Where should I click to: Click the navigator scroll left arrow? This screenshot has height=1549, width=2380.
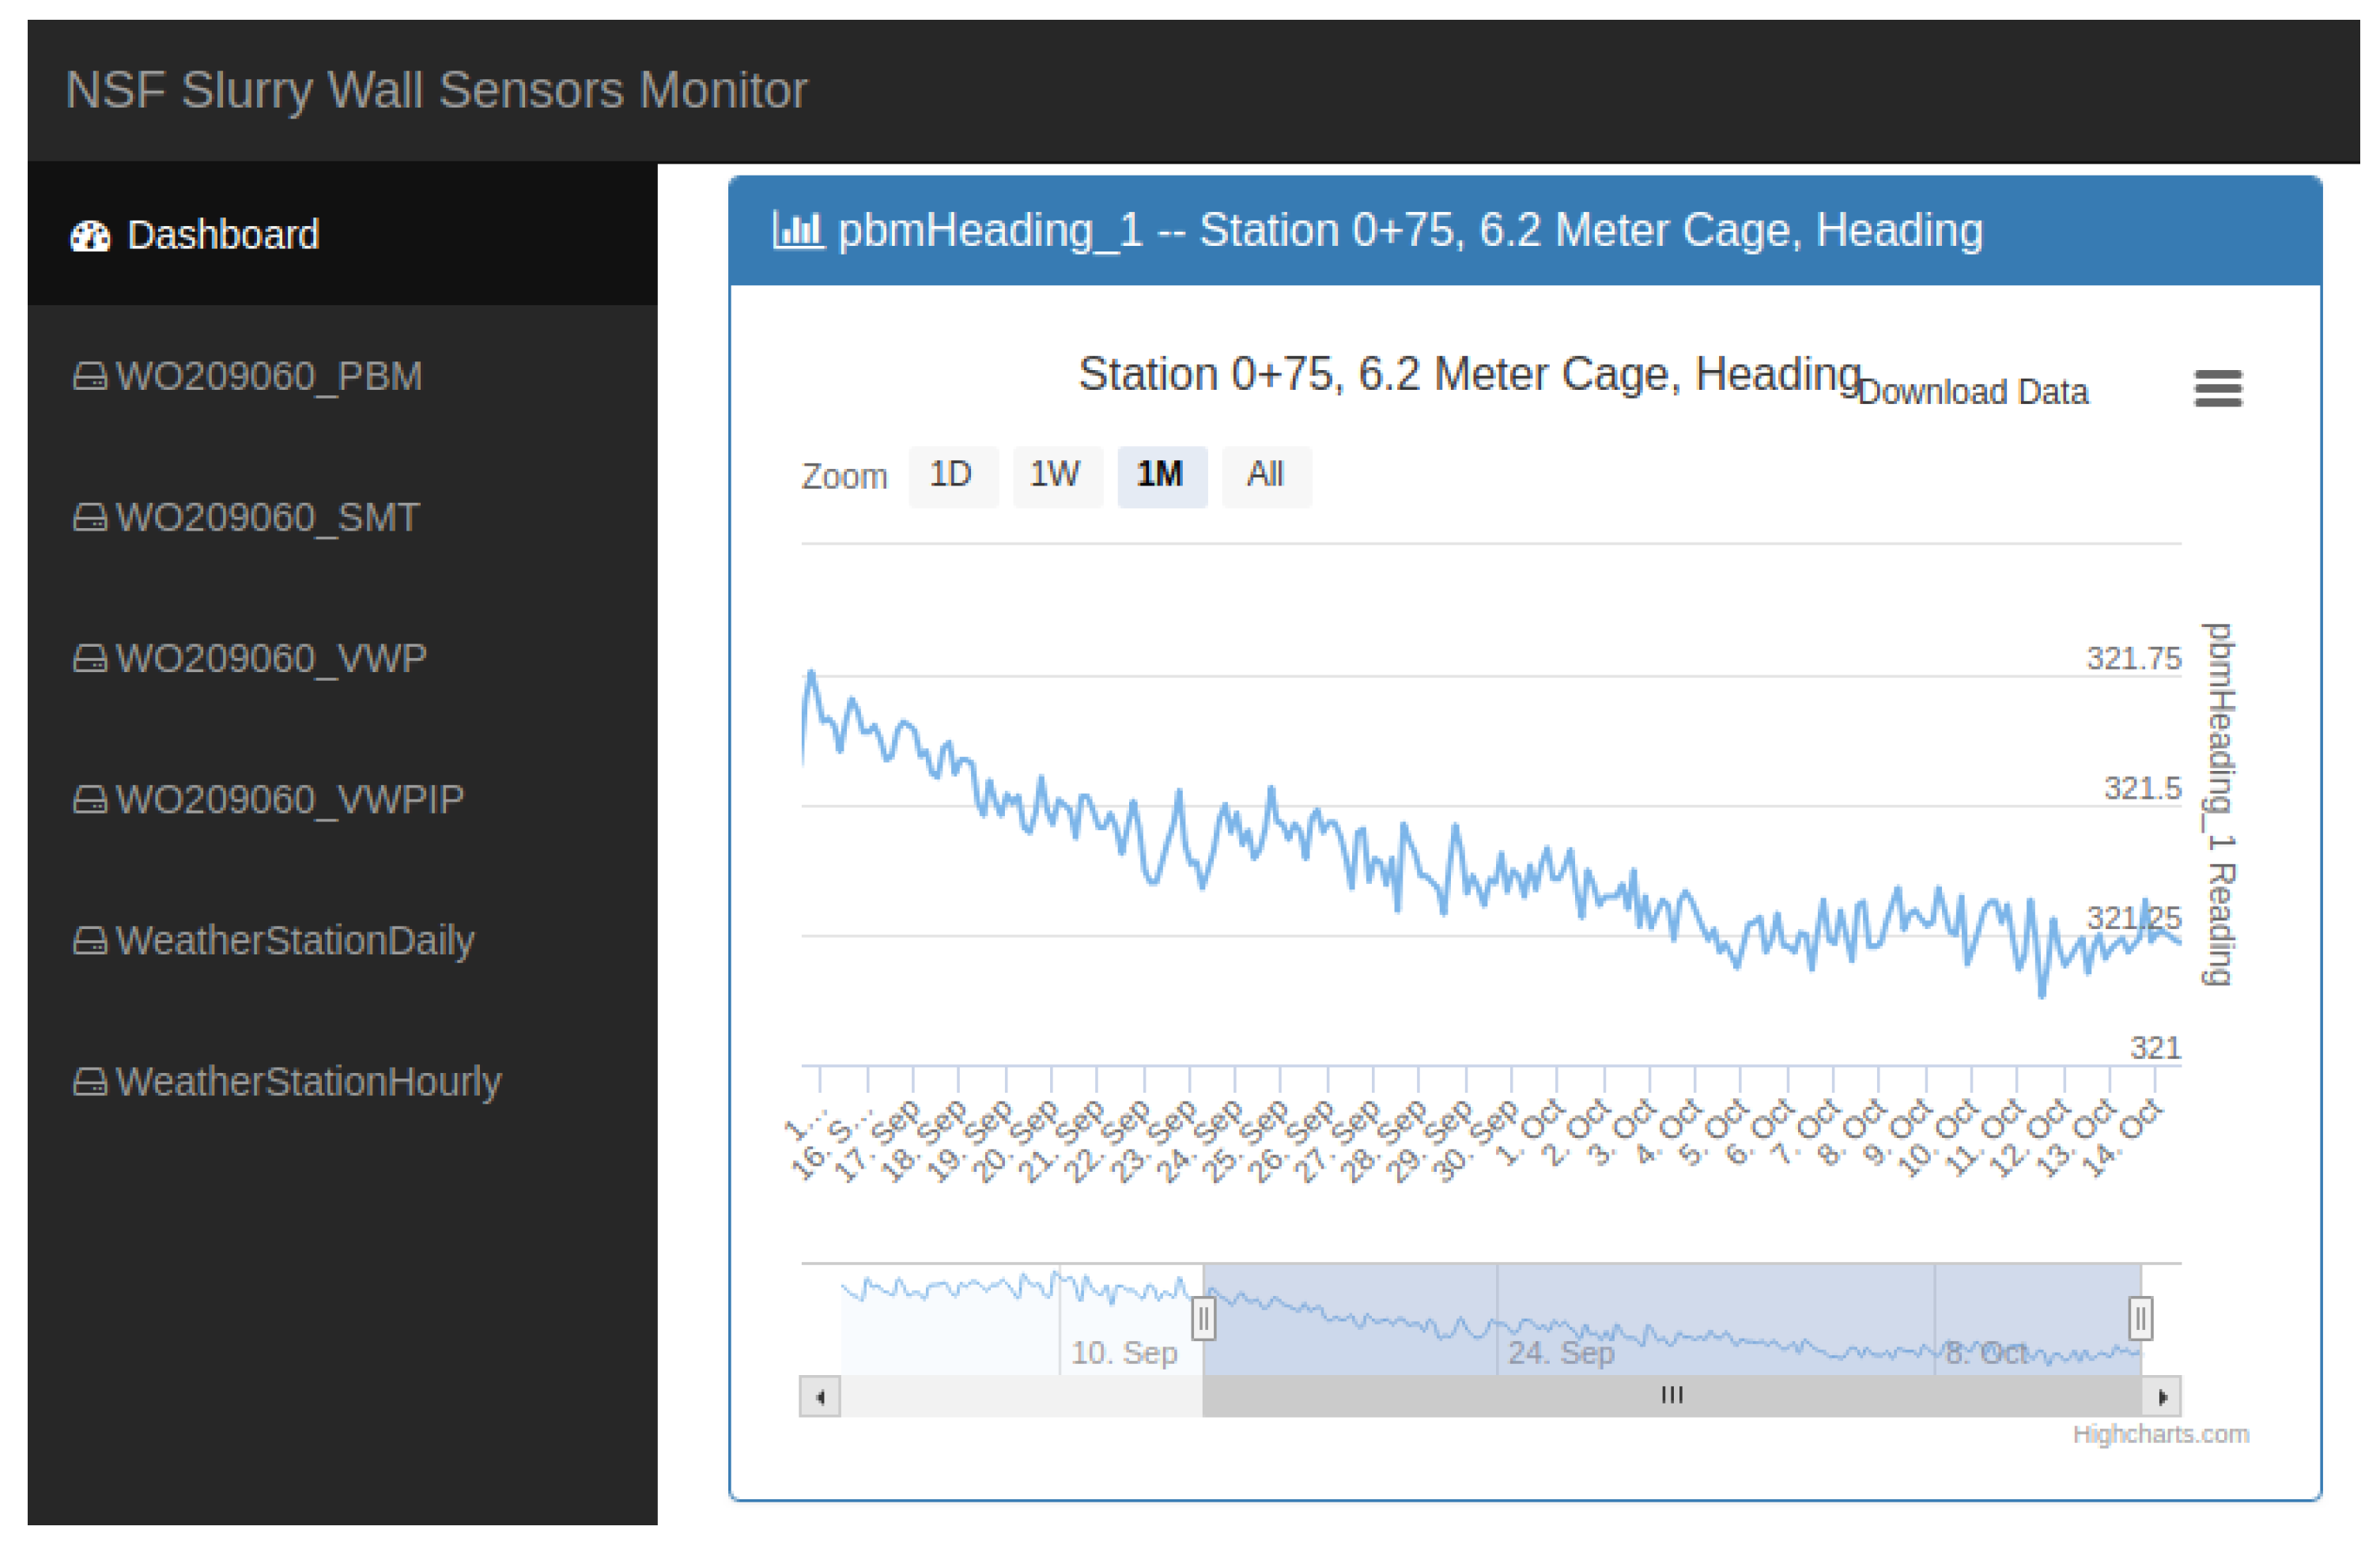pos(820,1396)
